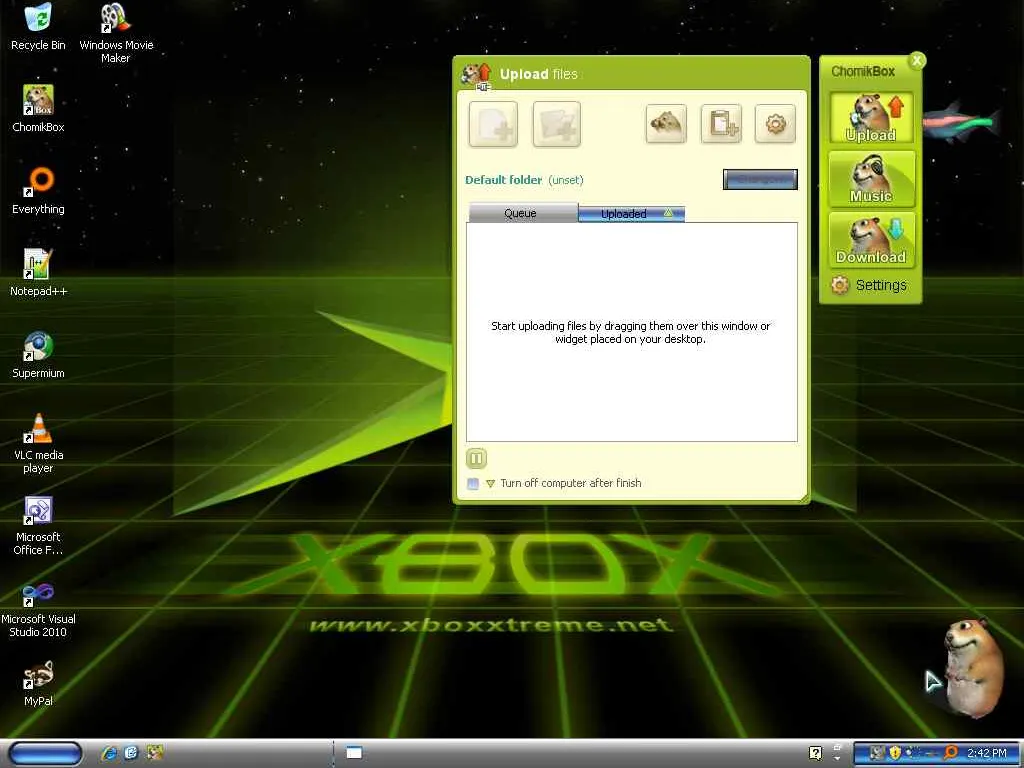Open Music in the ChomikBox widget
Image resolution: width=1024 pixels, height=768 pixels.
(871, 179)
